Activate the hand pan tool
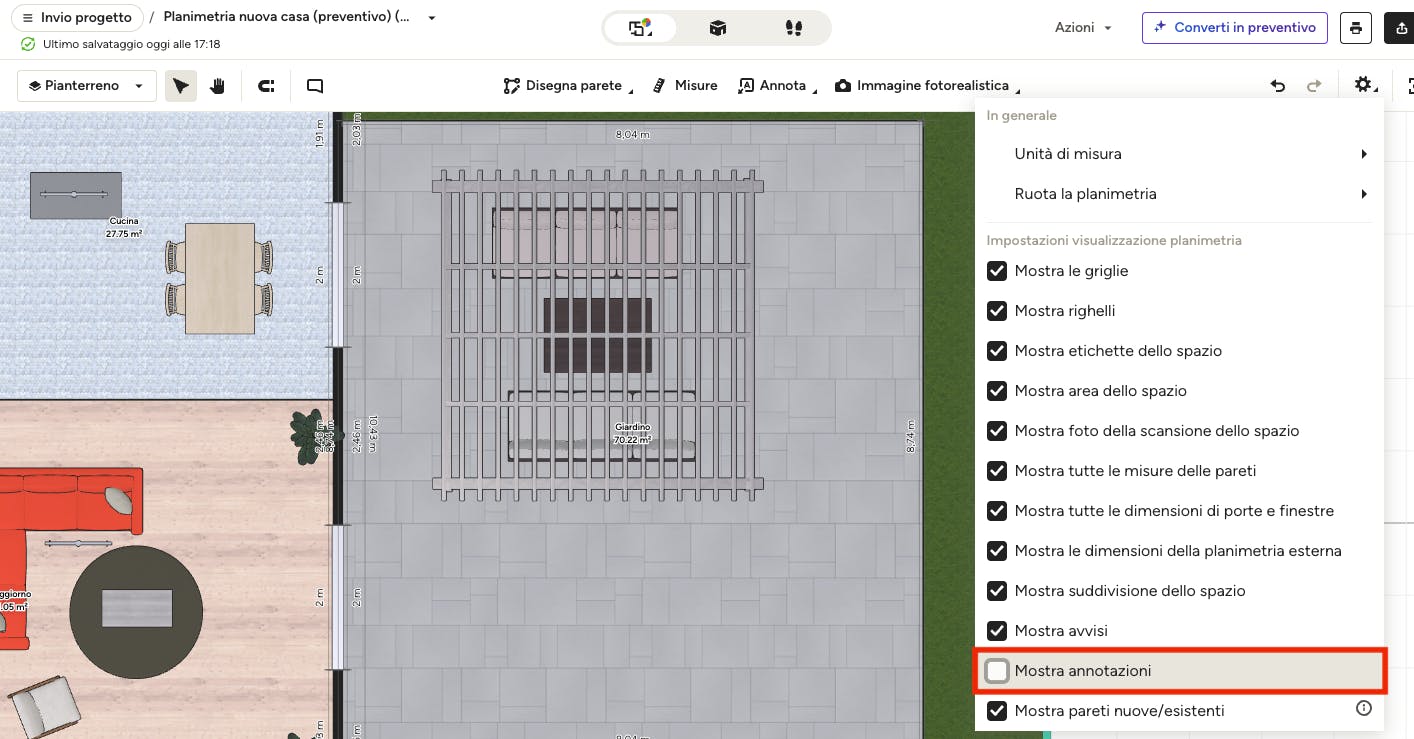 coord(217,86)
